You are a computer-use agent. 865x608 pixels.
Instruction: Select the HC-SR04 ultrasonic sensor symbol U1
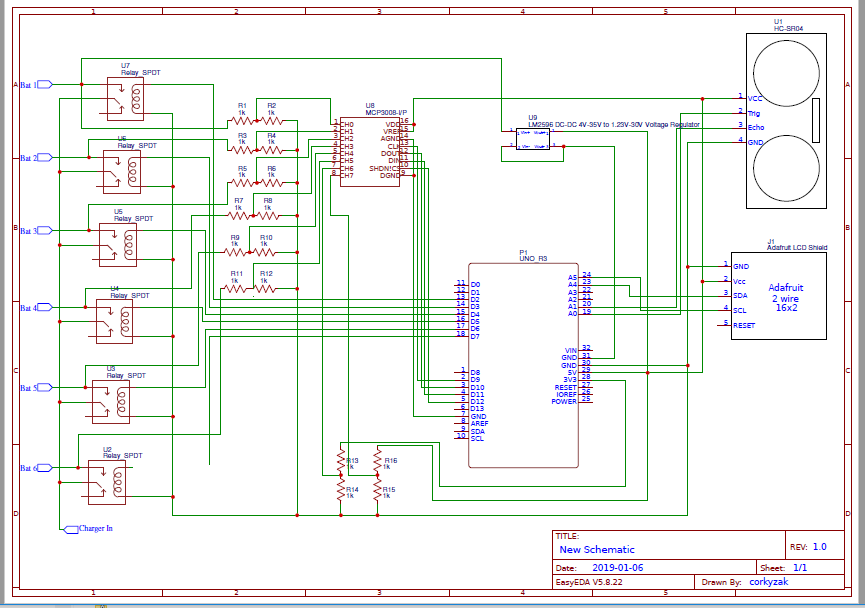click(x=785, y=120)
